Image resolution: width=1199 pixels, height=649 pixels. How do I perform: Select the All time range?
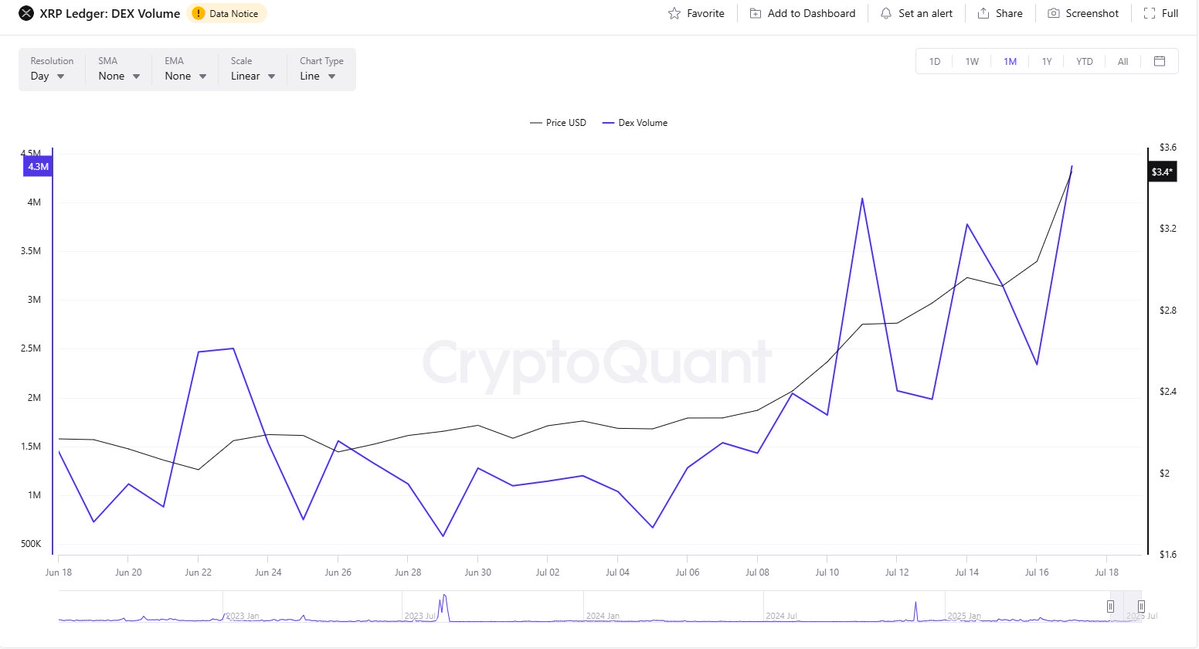pyautogui.click(x=1123, y=61)
